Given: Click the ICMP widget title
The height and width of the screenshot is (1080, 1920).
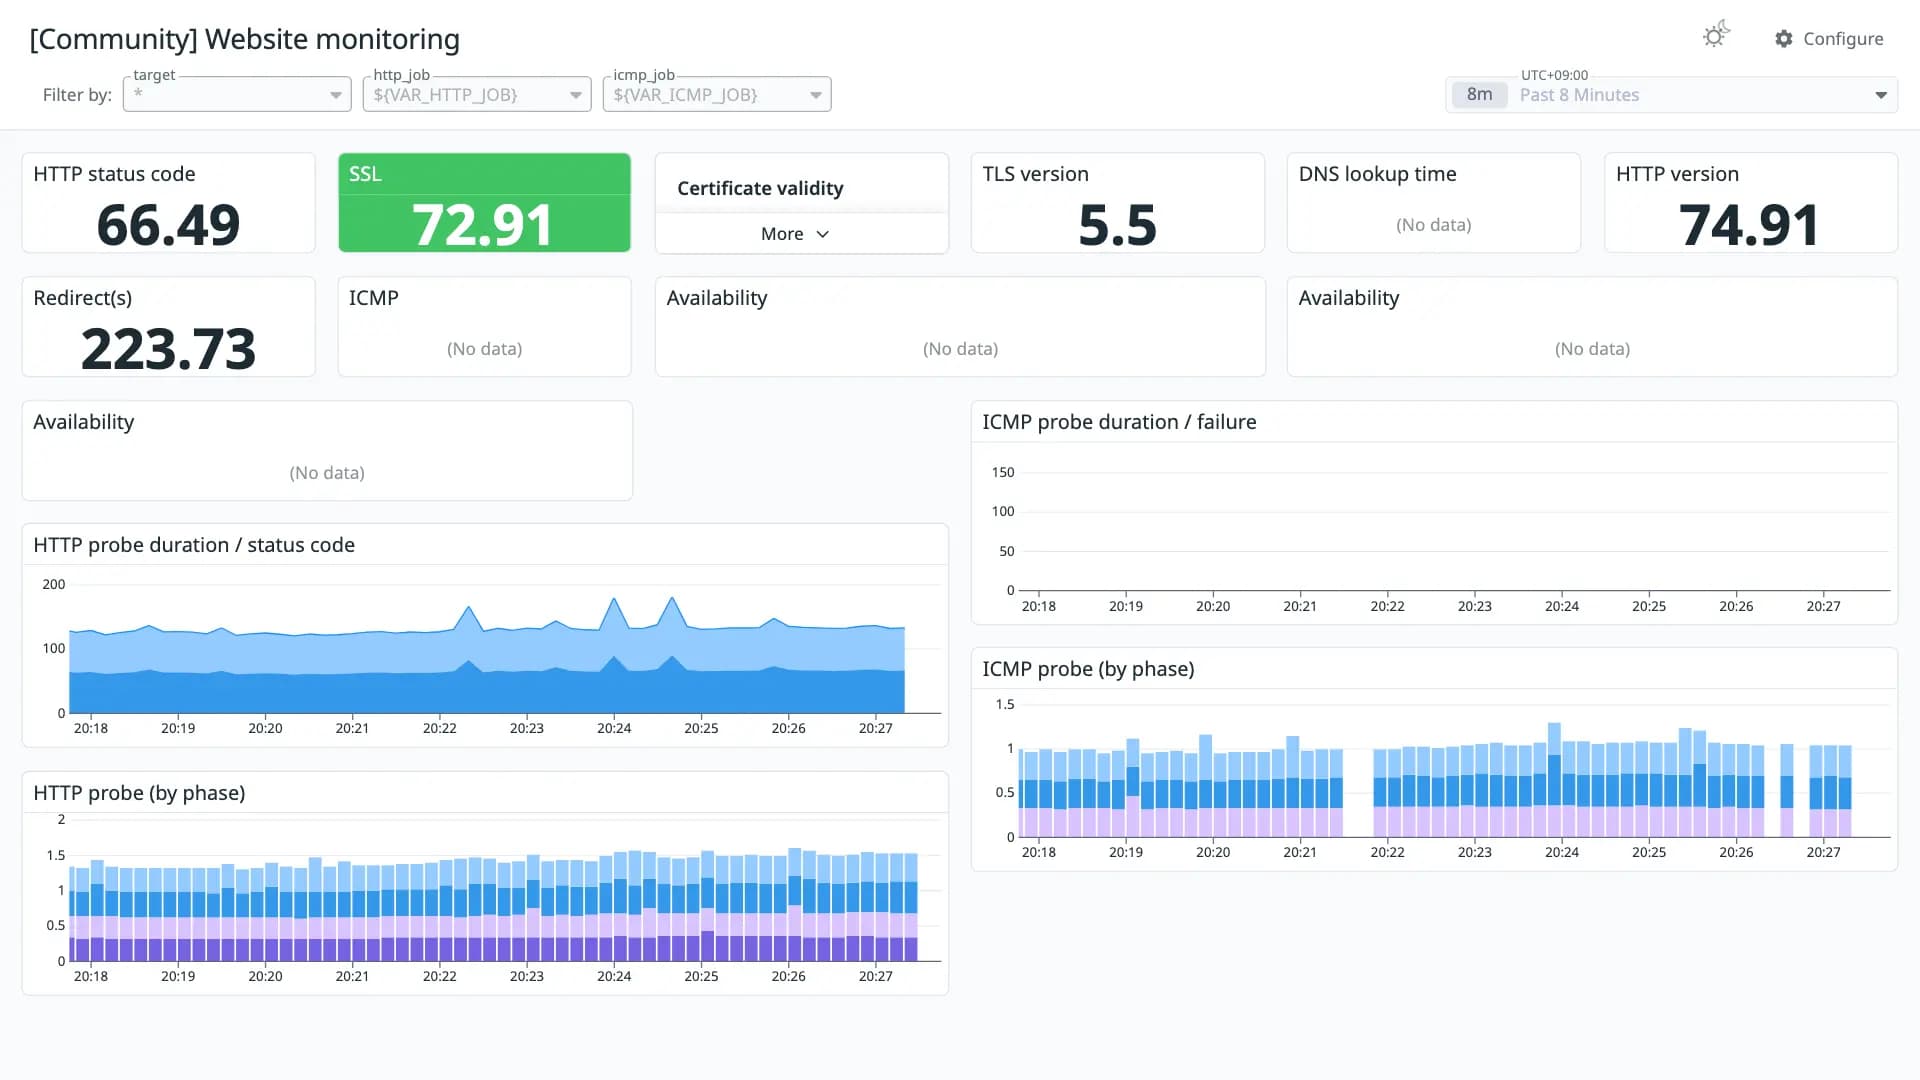Looking at the screenshot, I should tap(373, 298).
